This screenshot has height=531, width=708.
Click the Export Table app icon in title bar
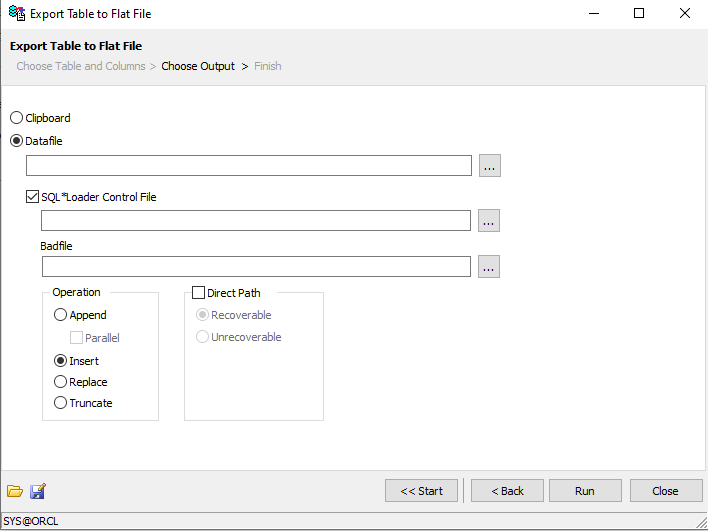17,14
